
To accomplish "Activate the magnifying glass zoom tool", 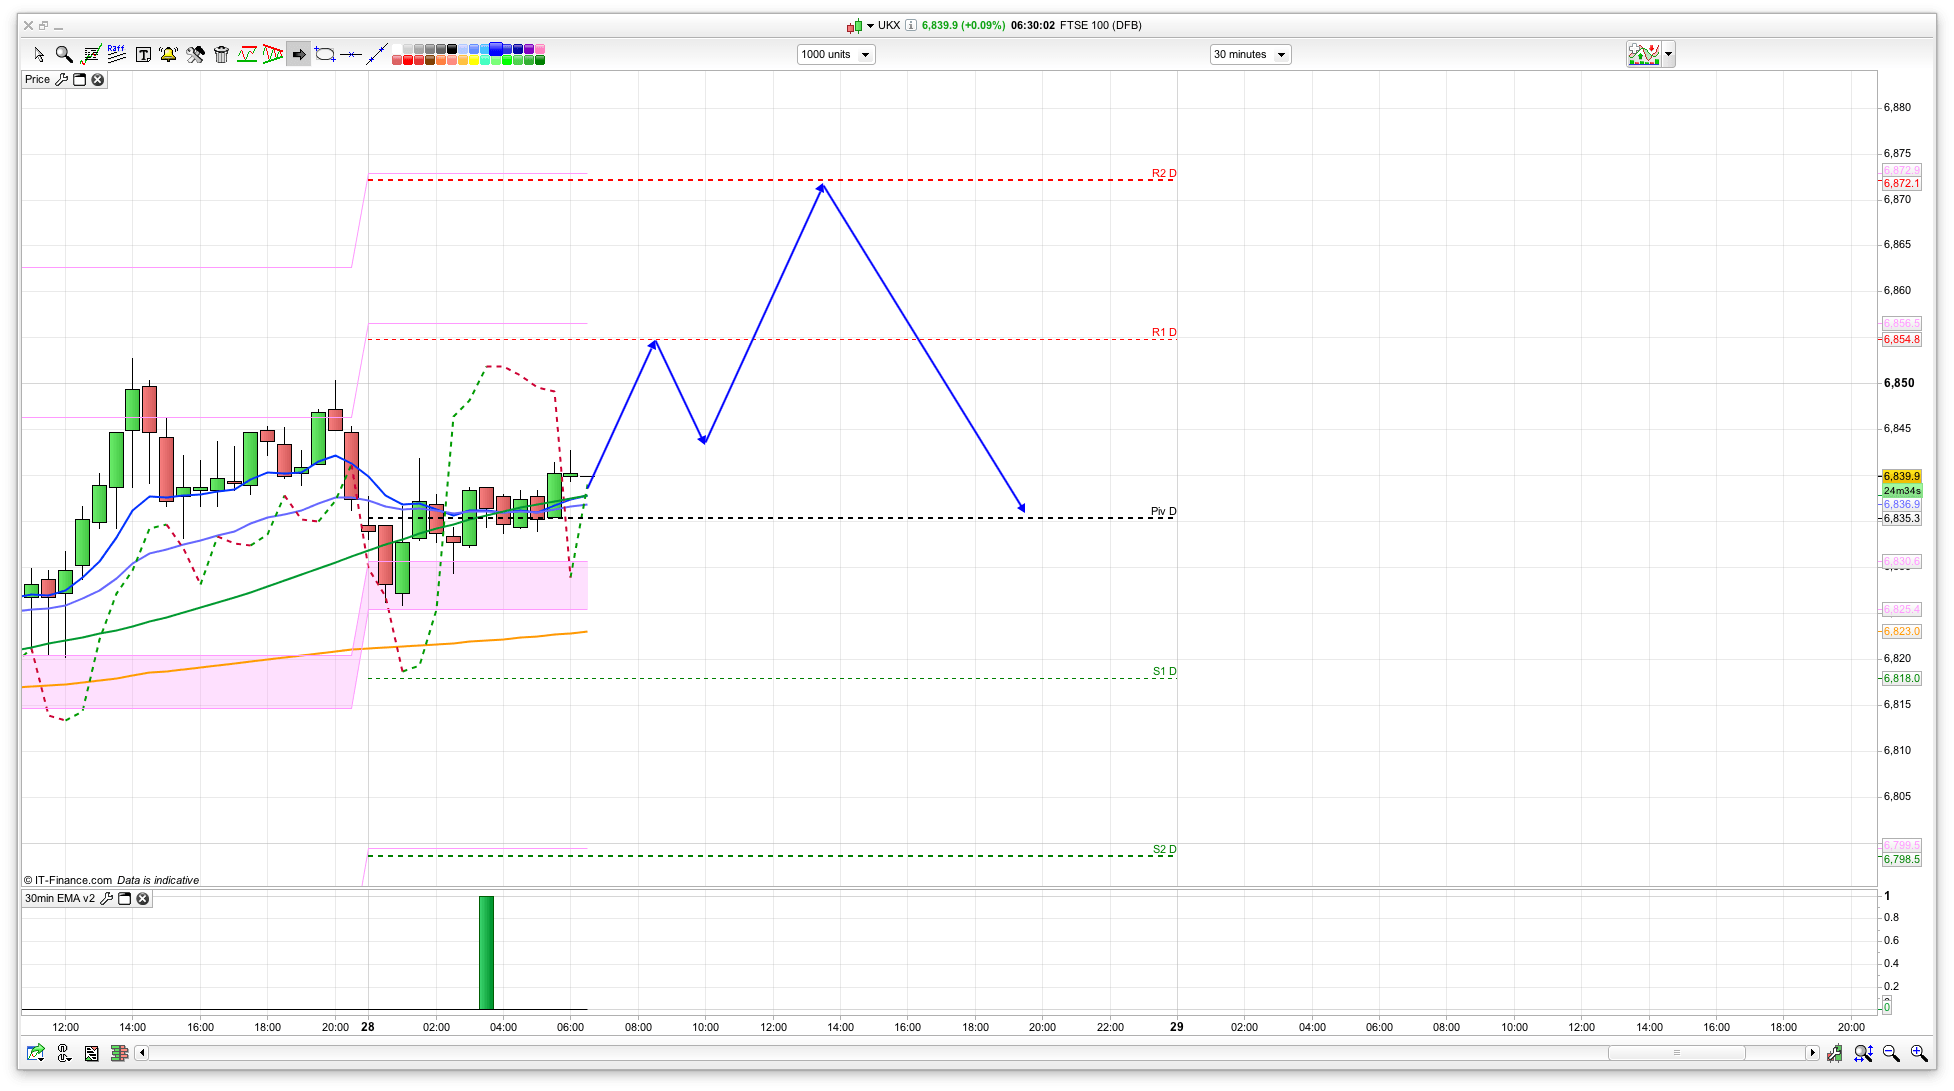I will tap(64, 54).
